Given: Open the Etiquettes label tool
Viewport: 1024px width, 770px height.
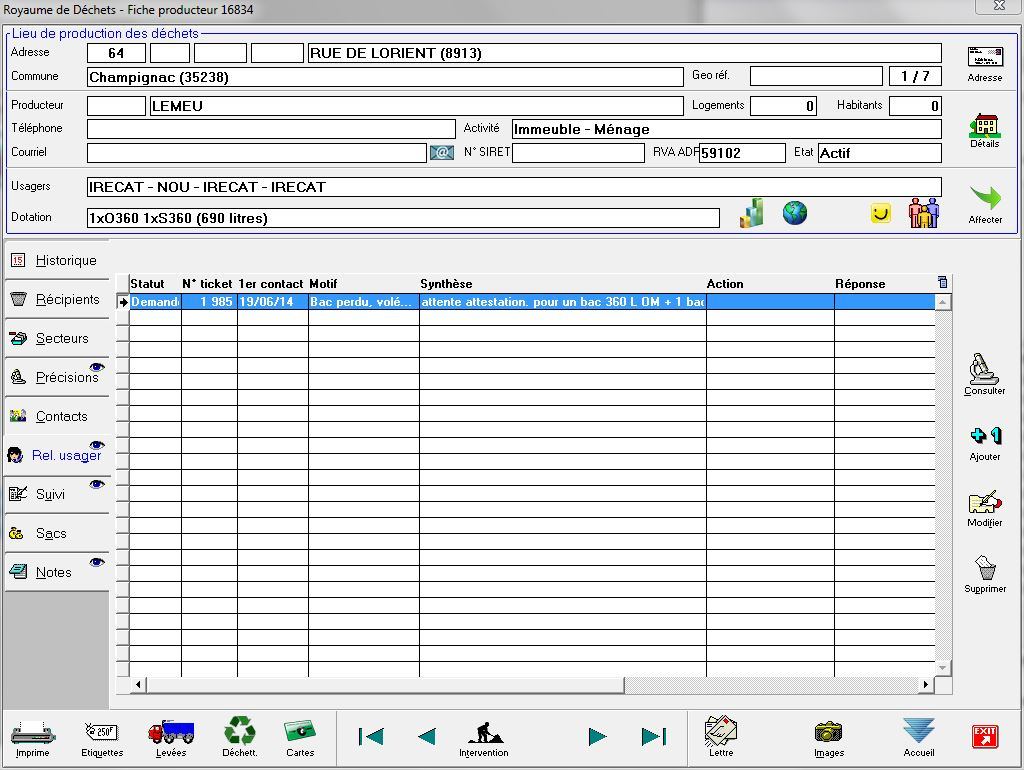Looking at the screenshot, I should coord(102,735).
